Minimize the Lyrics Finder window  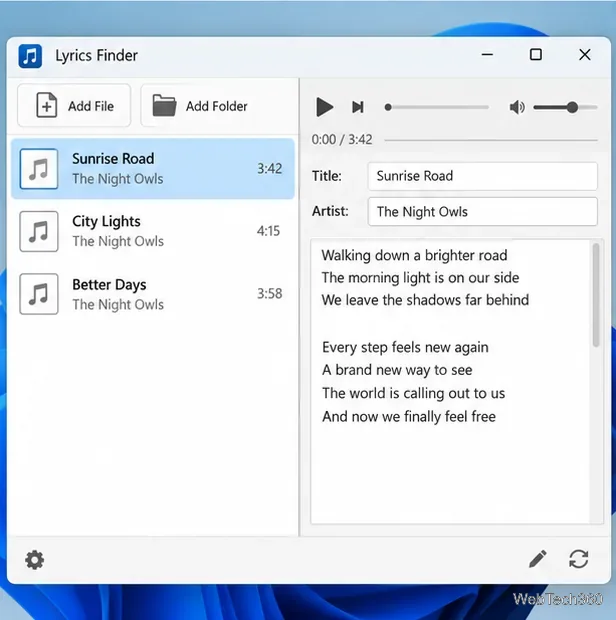[487, 55]
